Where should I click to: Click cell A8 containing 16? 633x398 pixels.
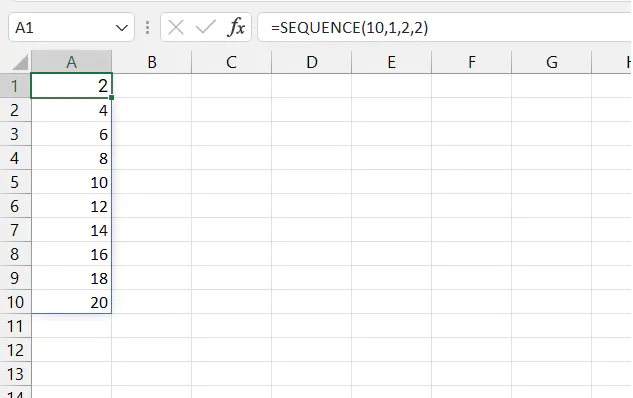click(71, 253)
